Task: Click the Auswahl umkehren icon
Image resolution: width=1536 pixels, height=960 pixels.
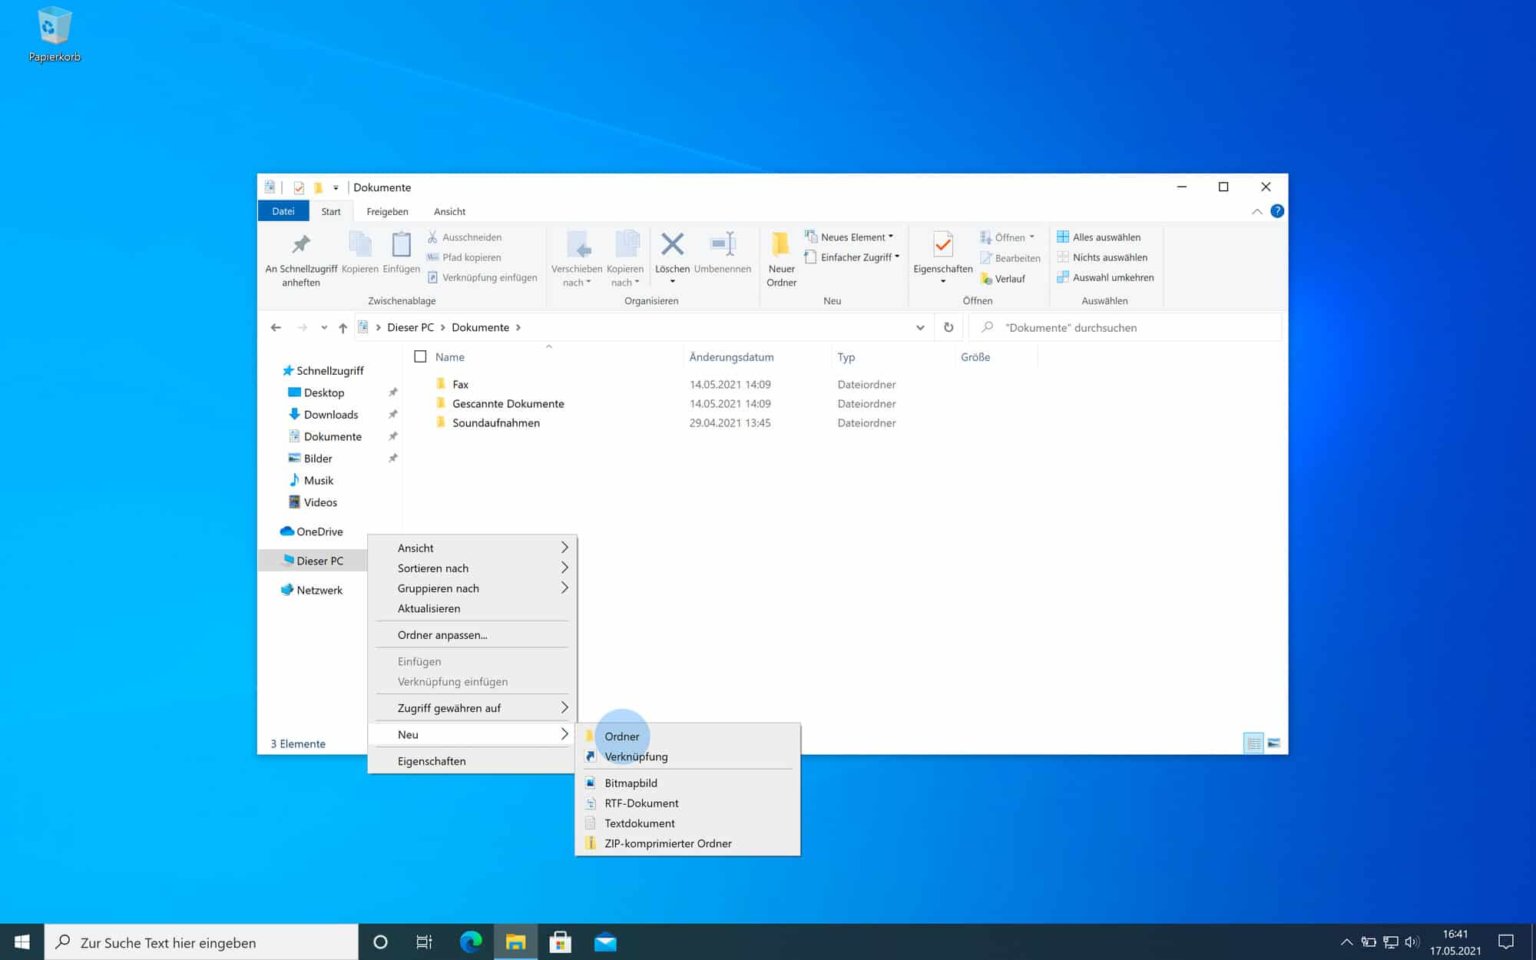Action: pyautogui.click(x=1063, y=277)
